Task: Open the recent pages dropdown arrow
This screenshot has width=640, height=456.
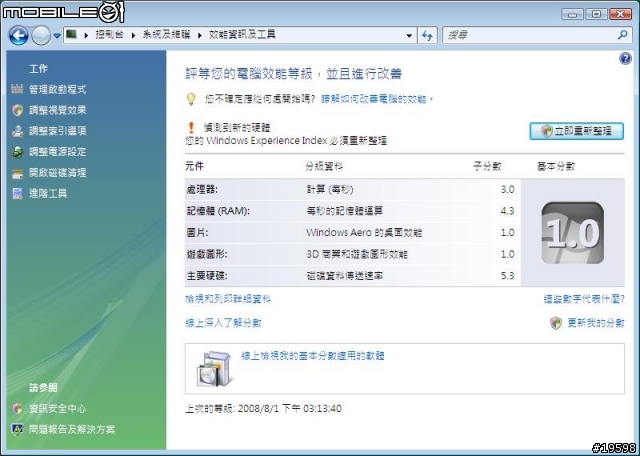Action: tap(57, 36)
